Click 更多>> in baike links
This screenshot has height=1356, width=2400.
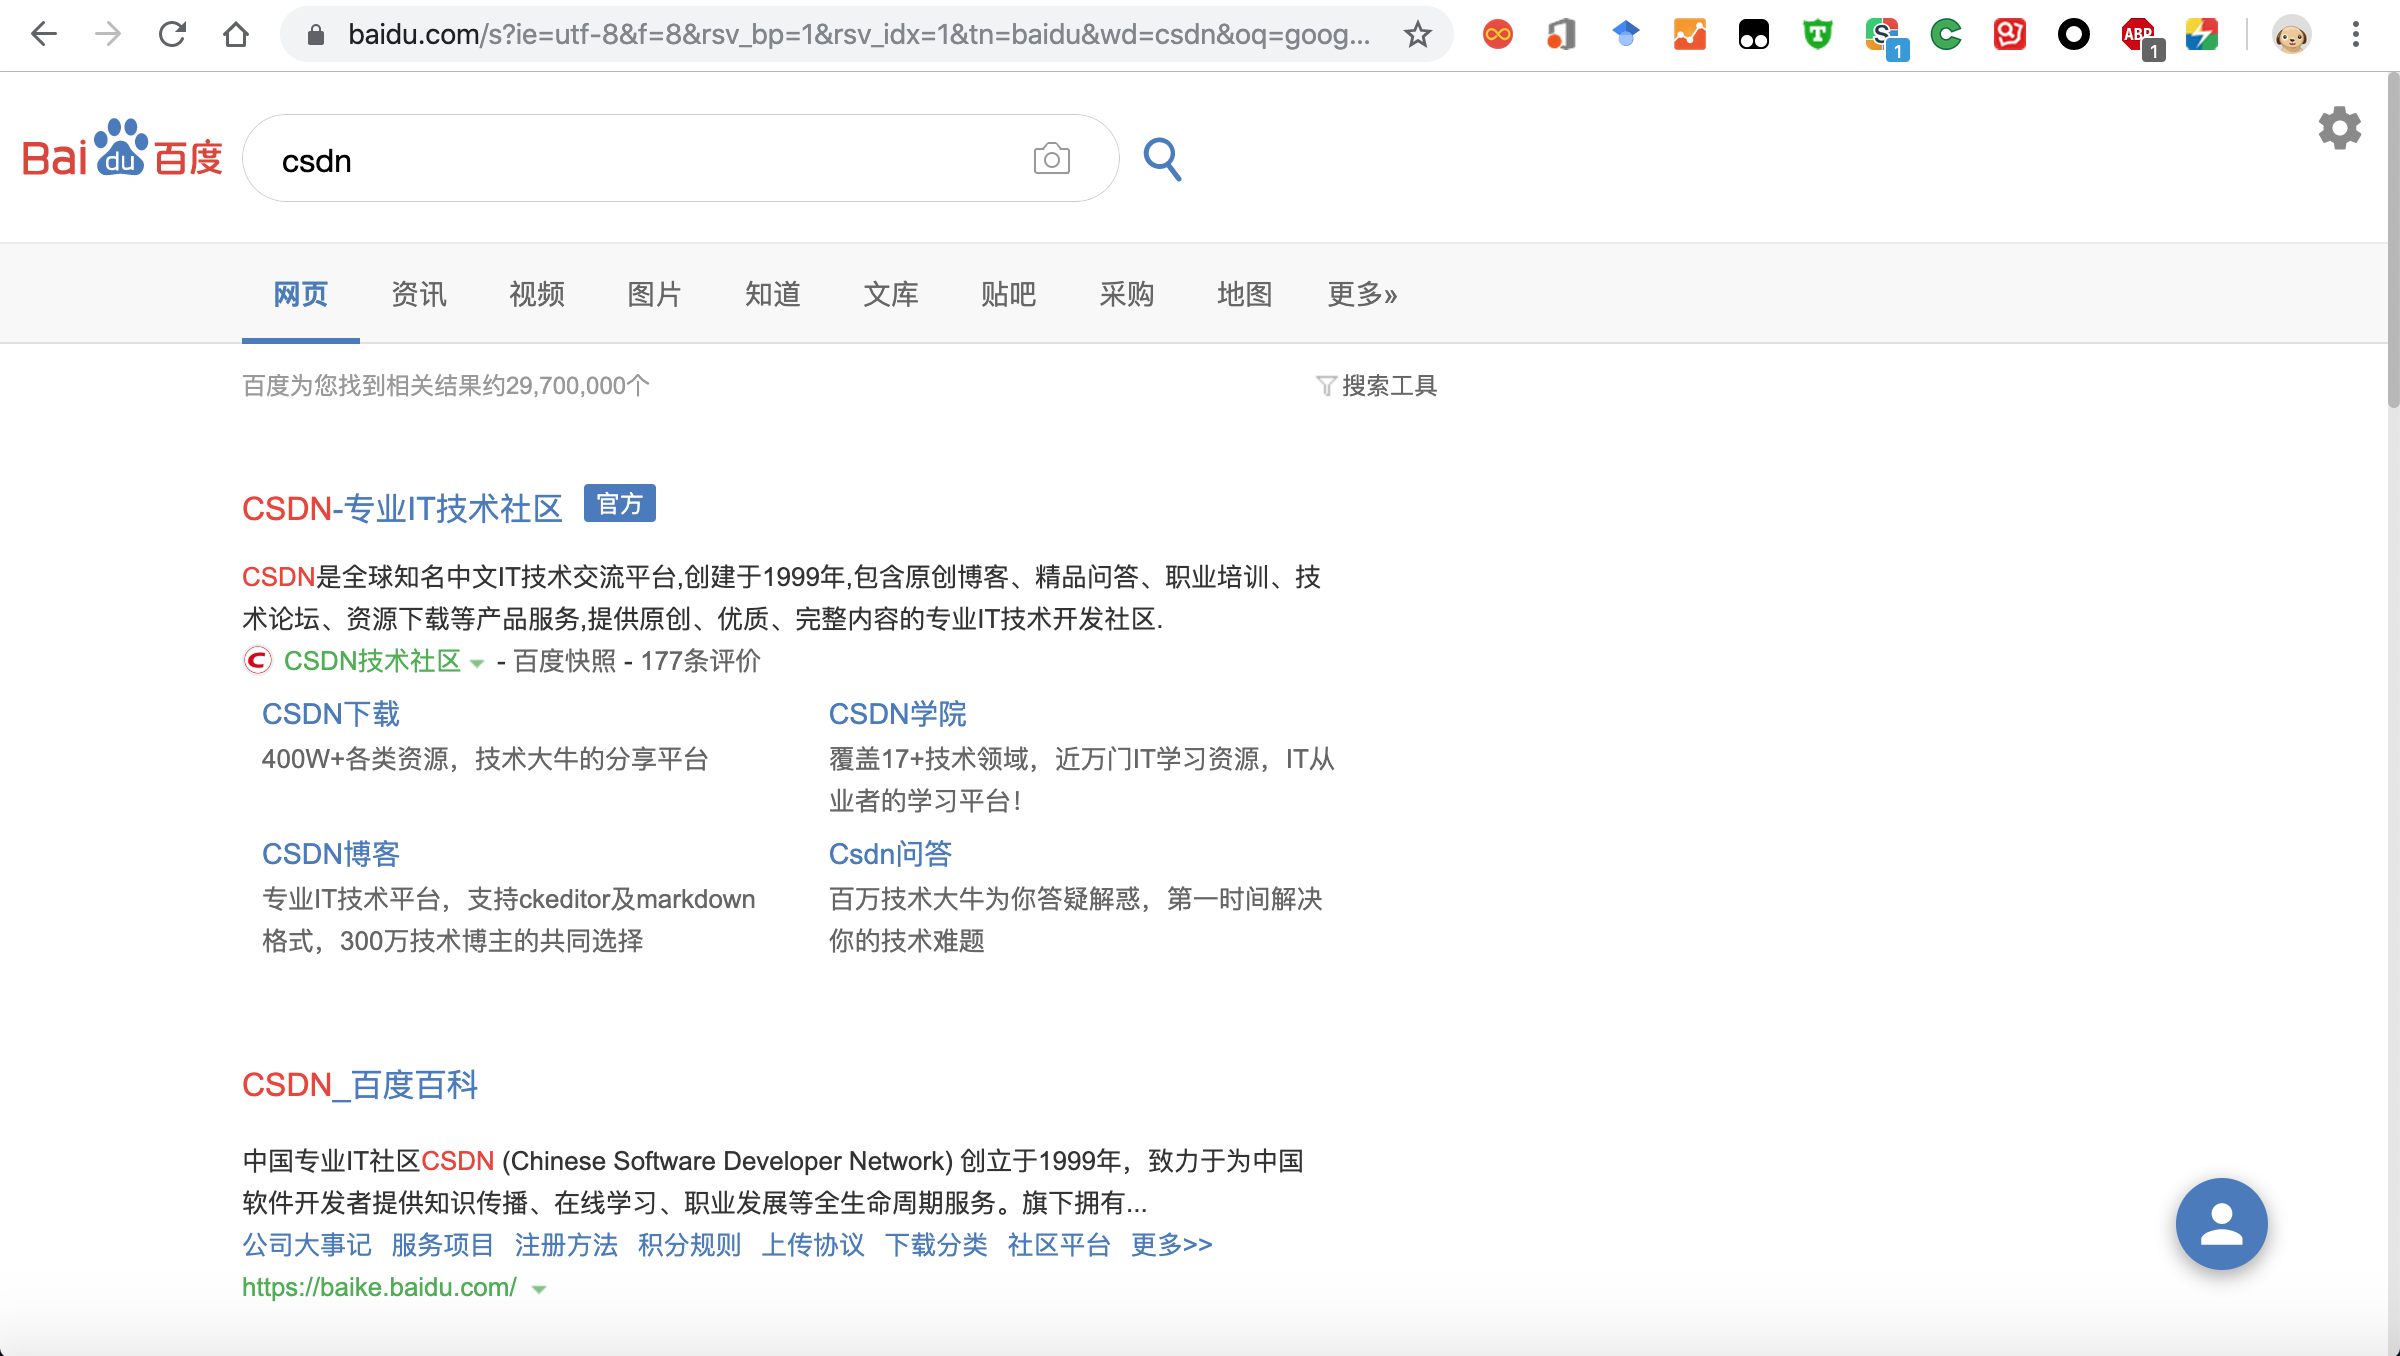click(1171, 1245)
